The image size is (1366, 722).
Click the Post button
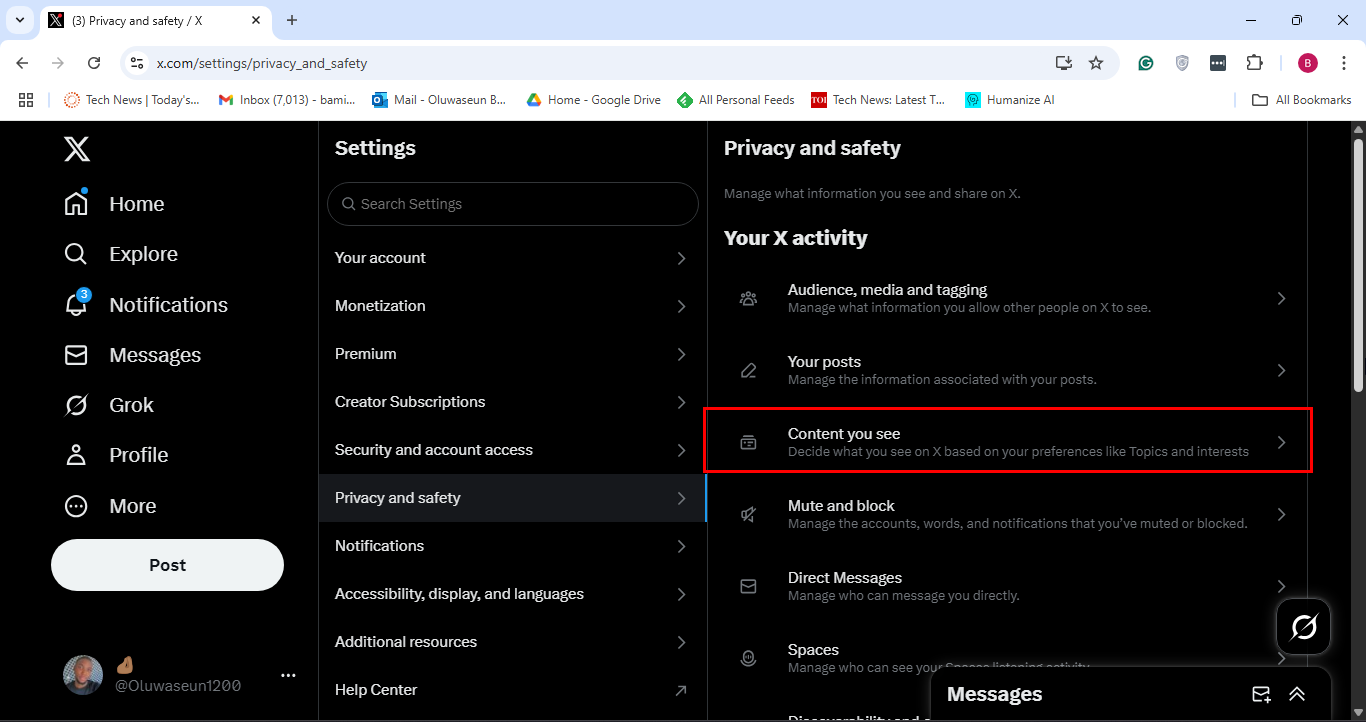point(167,565)
